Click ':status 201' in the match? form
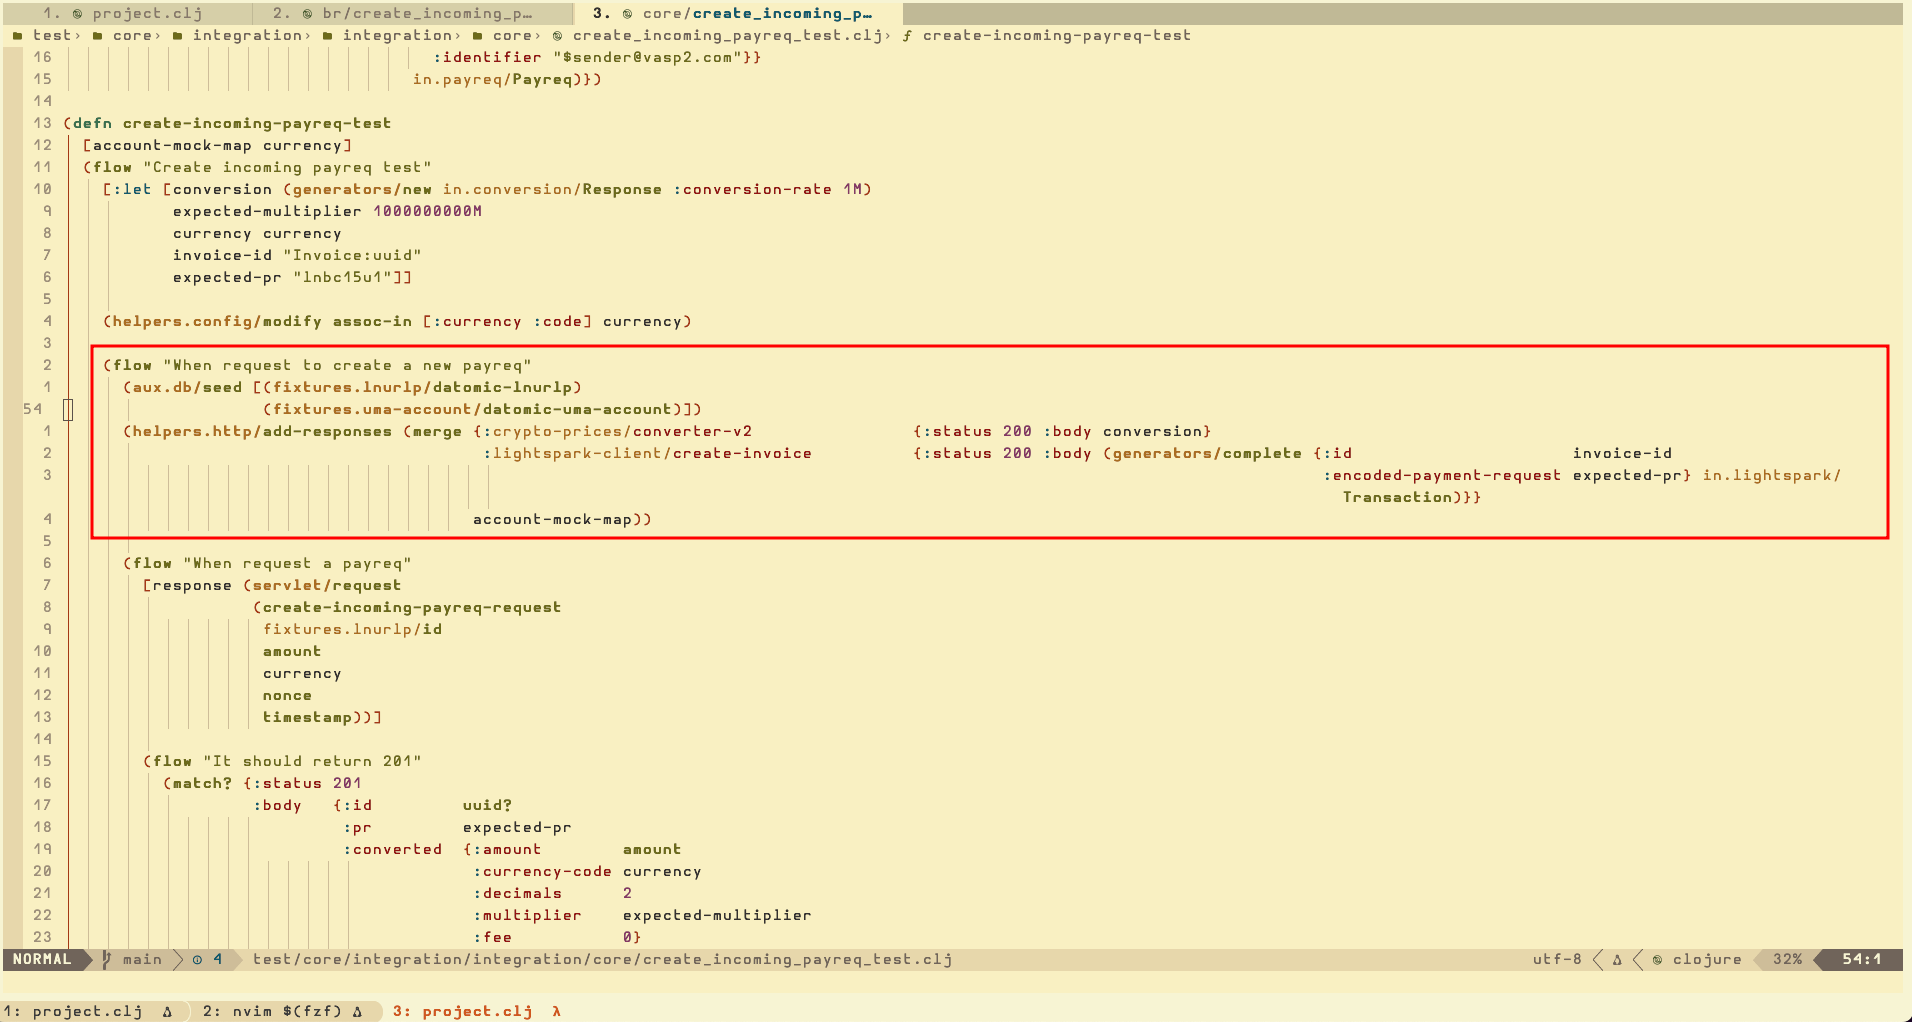 pyautogui.click(x=307, y=784)
